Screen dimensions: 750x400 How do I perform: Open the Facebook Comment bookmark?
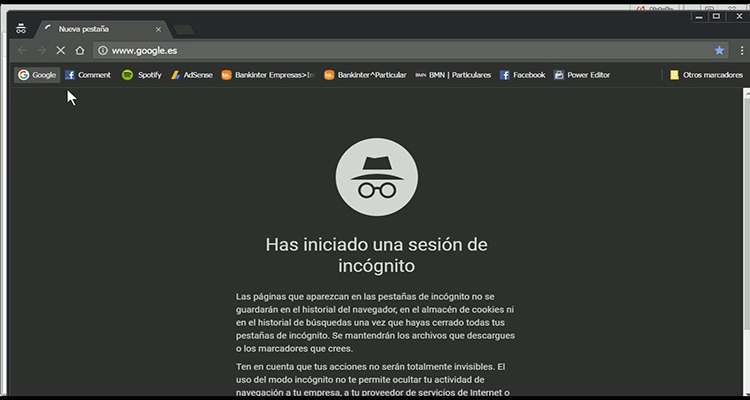pos(88,75)
